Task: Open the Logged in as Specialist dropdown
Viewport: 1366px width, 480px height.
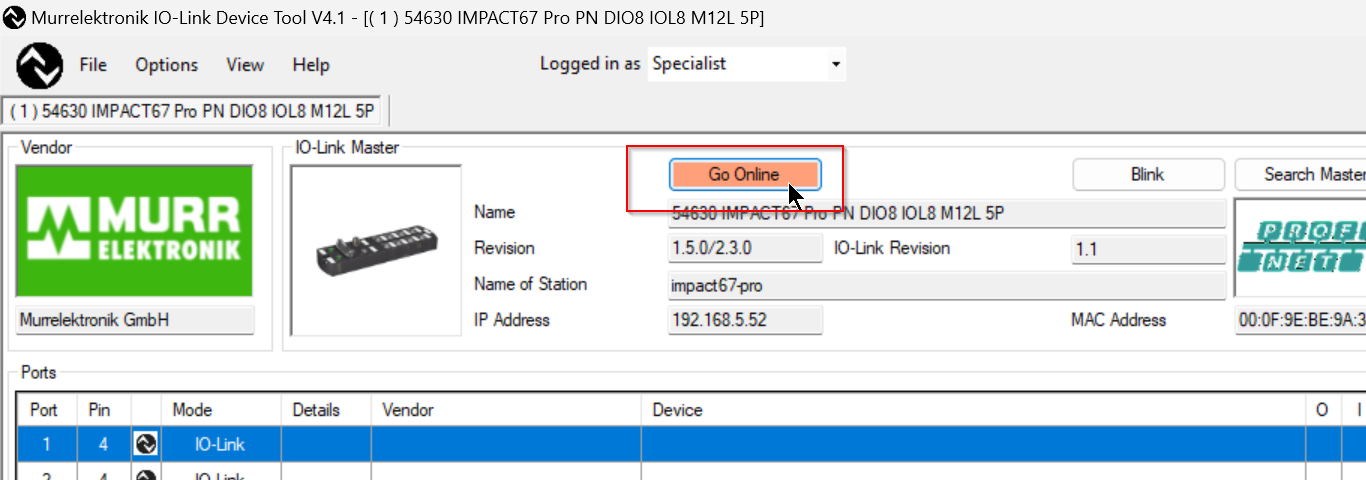Action: [747, 64]
